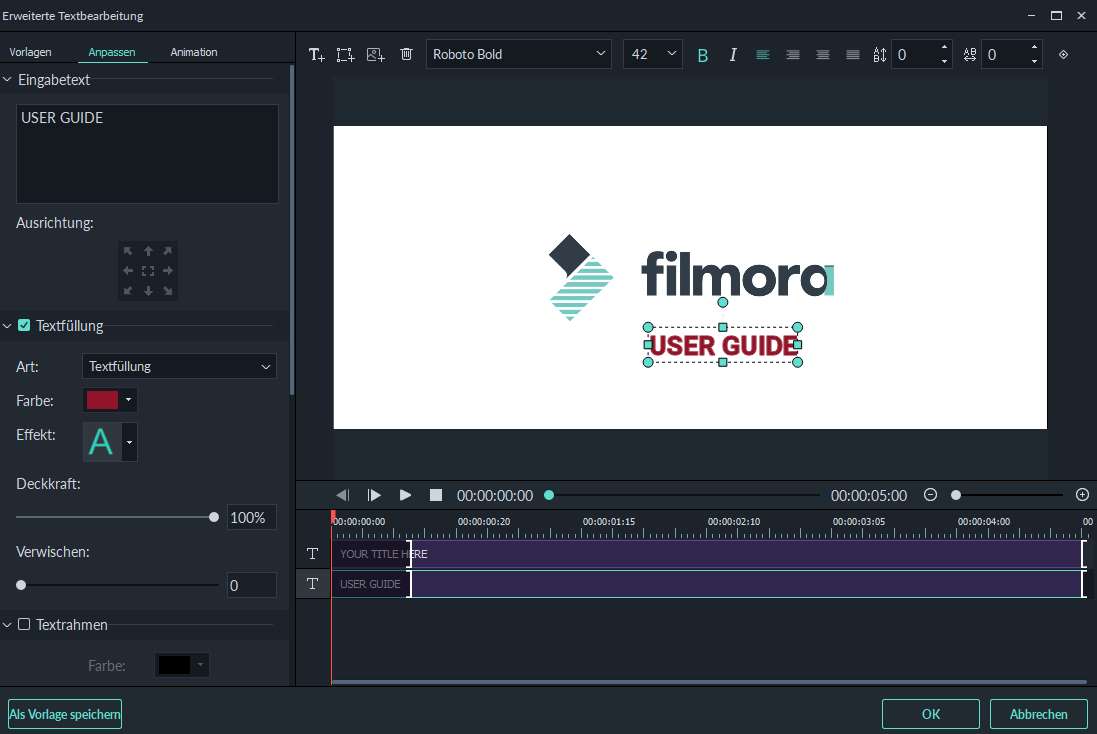Viewport: 1097px width, 734px height.
Task: Open the Roboto Bold font dropdown
Action: pos(519,54)
